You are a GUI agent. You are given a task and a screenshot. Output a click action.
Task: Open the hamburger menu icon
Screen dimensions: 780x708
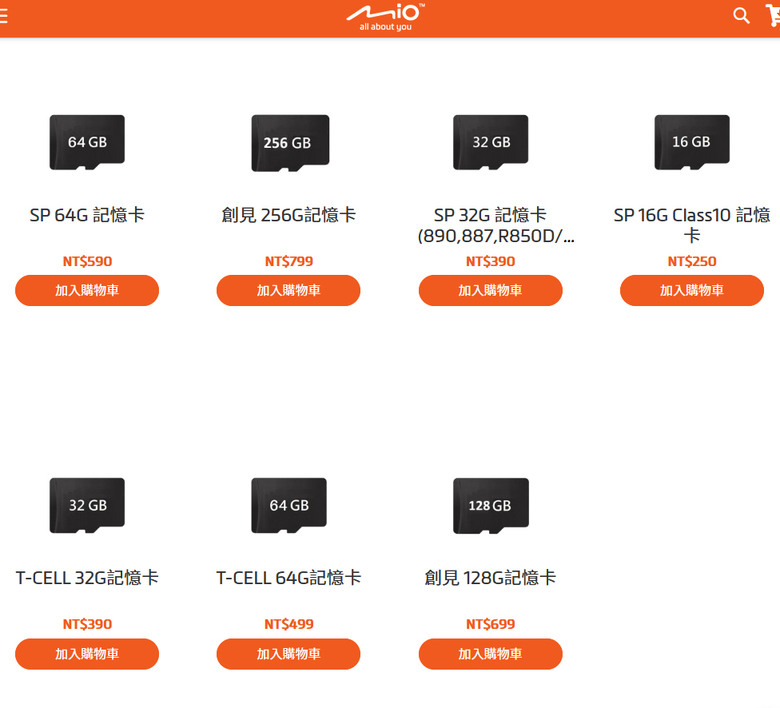(3, 16)
